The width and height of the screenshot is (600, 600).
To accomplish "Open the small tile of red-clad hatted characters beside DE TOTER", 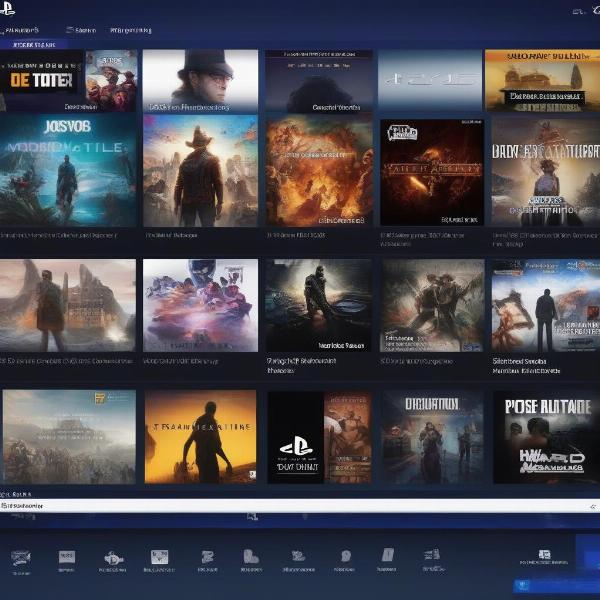I will point(111,80).
